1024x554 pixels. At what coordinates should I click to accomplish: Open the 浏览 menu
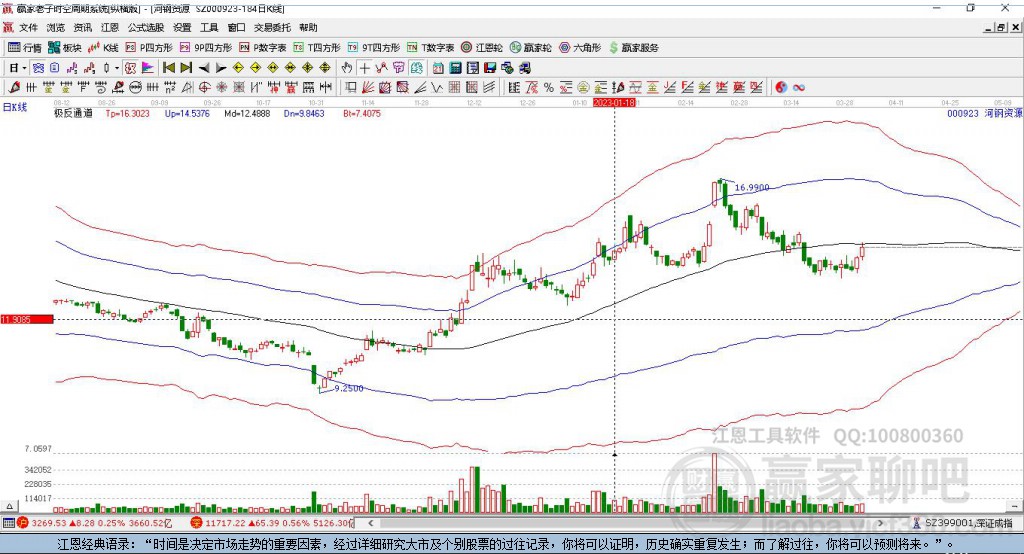pyautogui.click(x=56, y=27)
